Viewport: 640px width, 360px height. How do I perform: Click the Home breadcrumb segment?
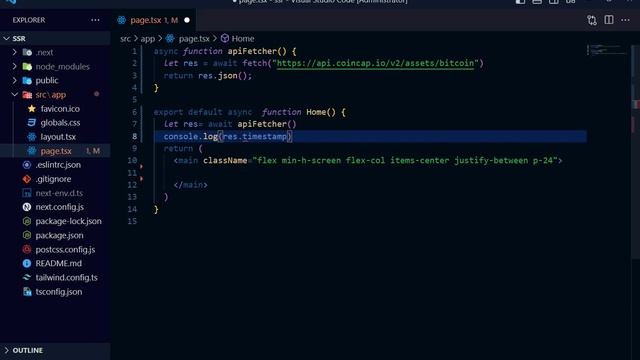[x=243, y=38]
